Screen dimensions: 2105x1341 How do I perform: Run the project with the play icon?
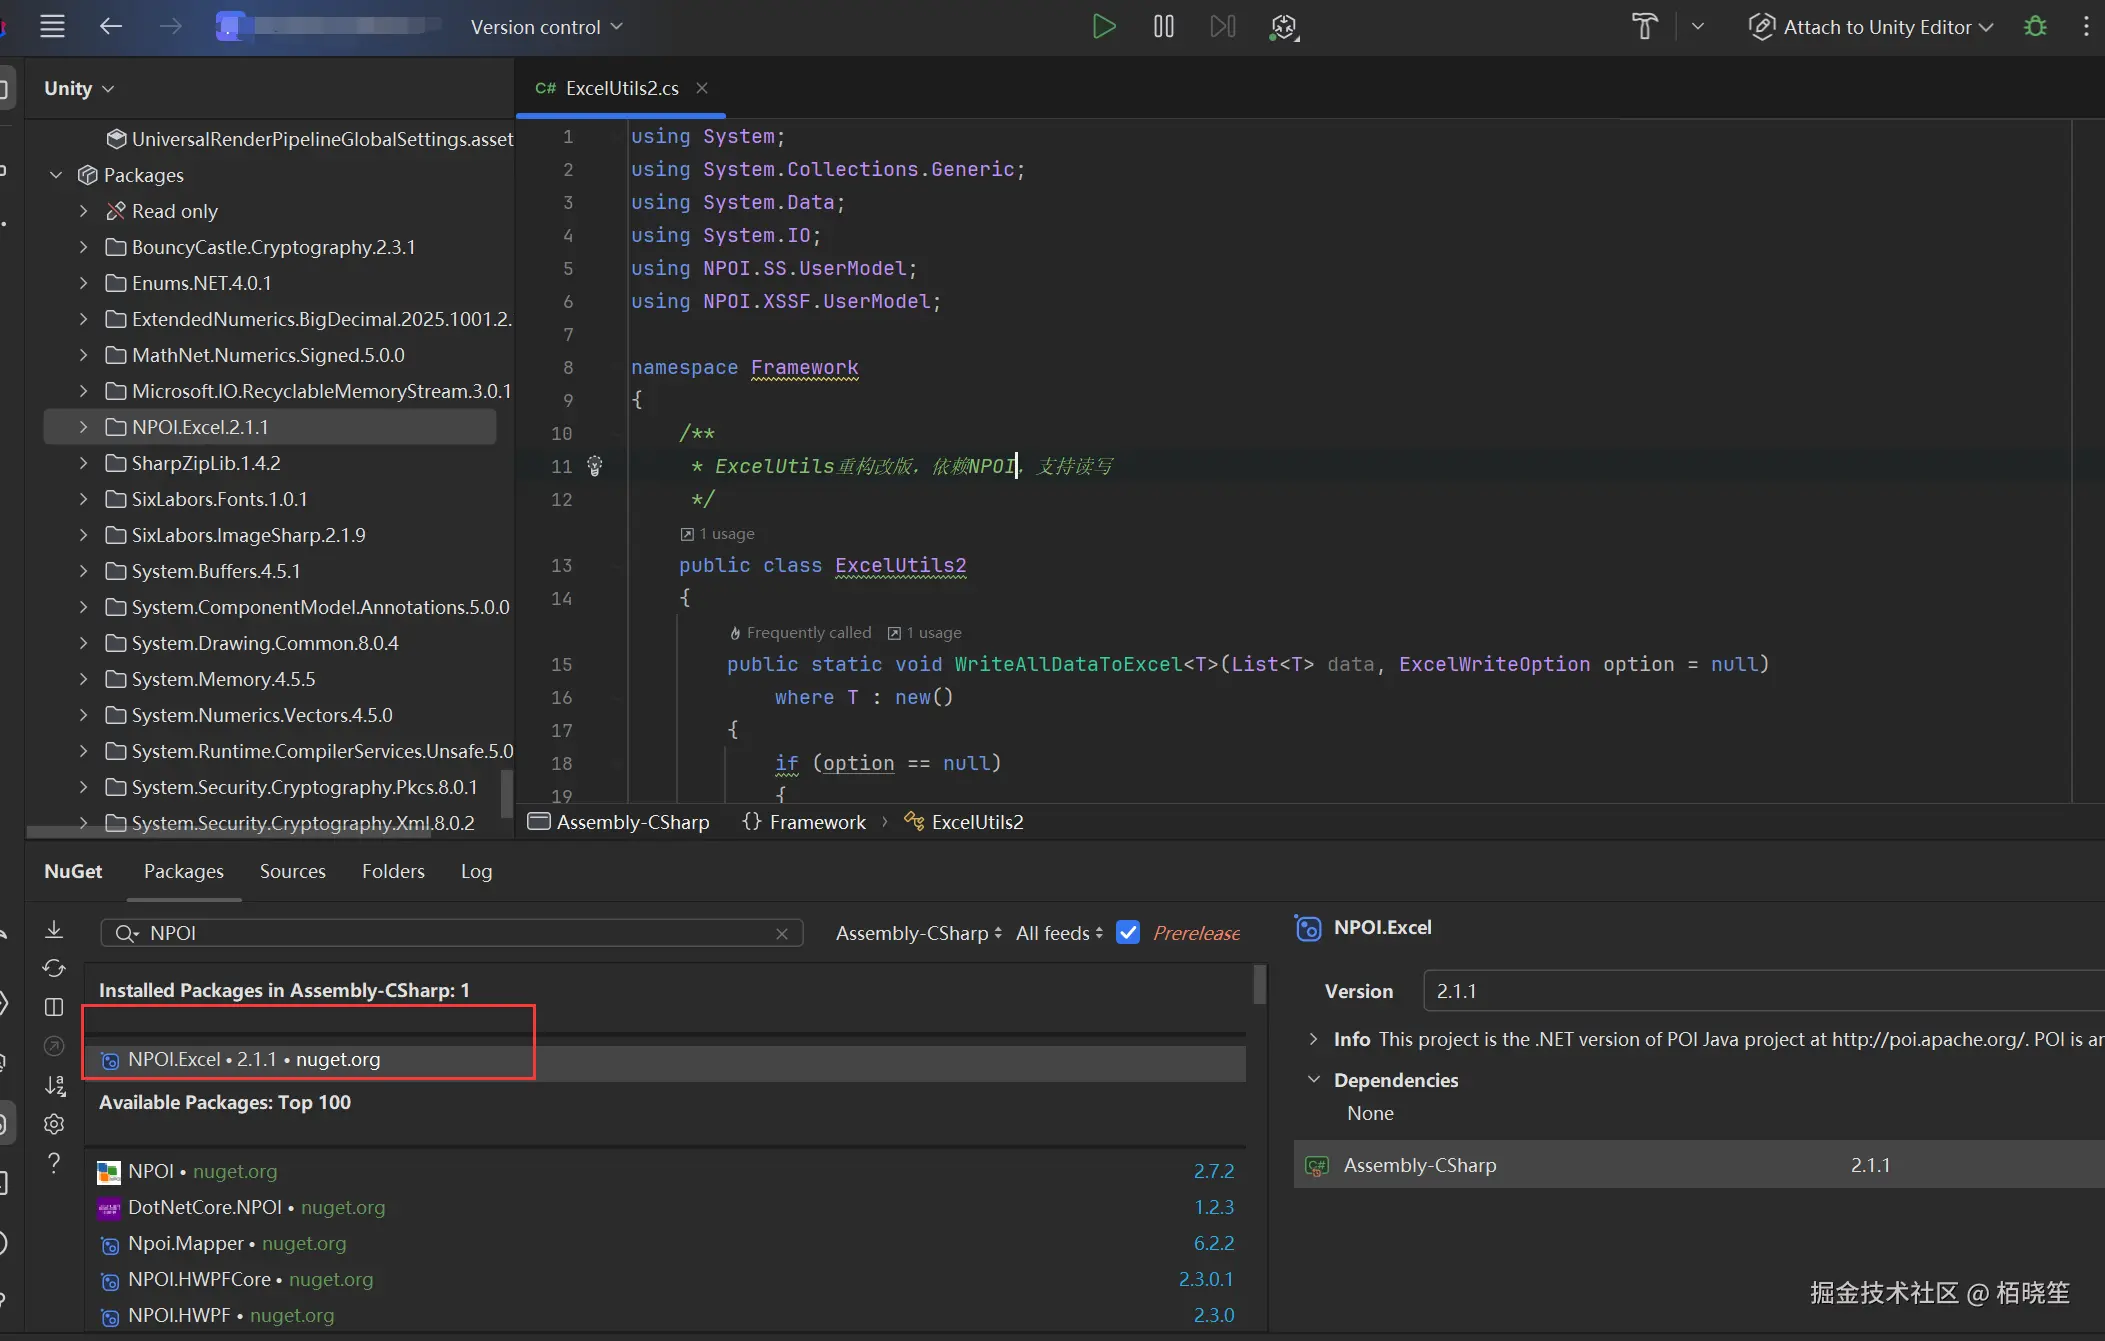[1104, 27]
